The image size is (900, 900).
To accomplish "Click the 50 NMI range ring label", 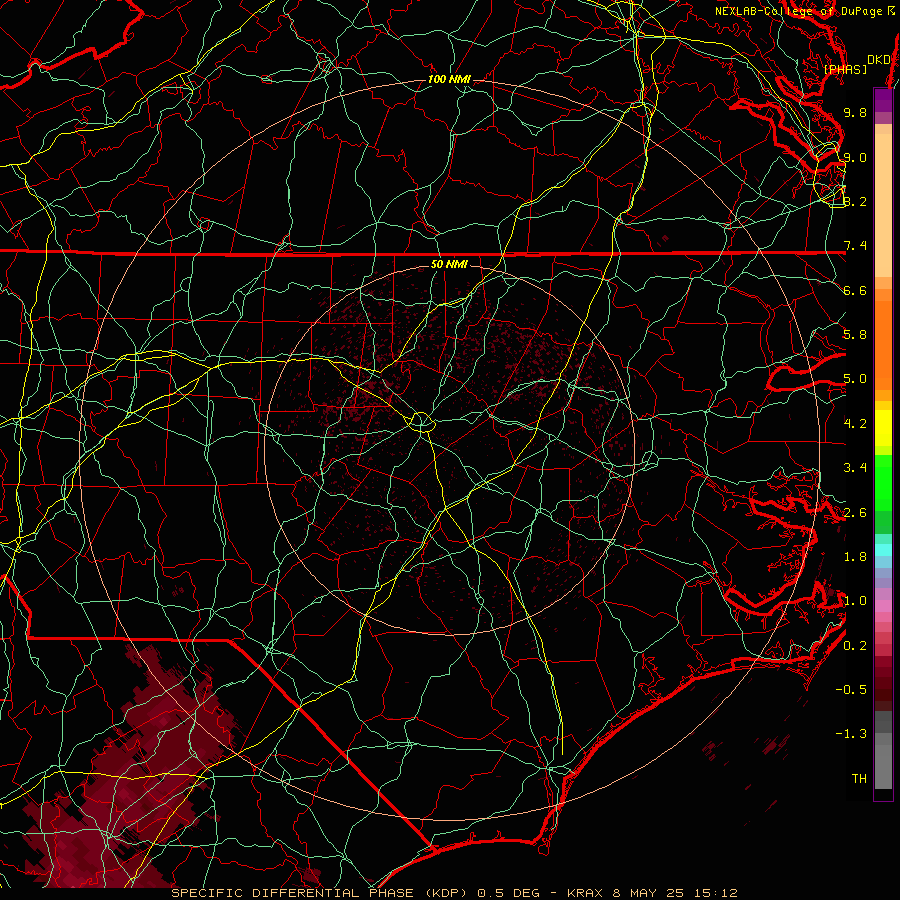I will pos(449,265).
